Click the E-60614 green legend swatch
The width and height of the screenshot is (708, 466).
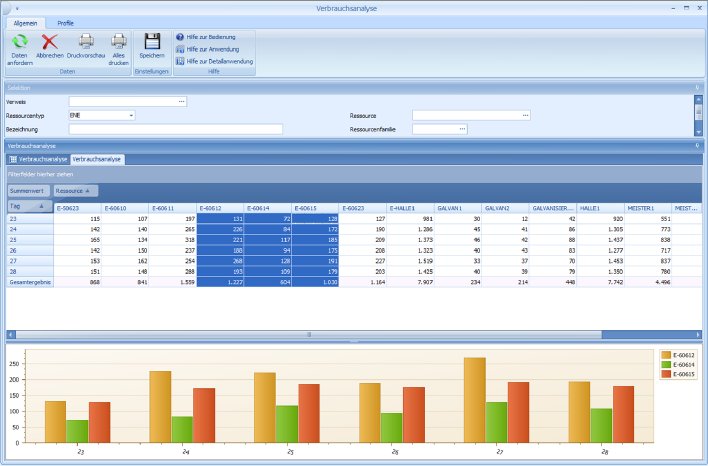point(666,365)
